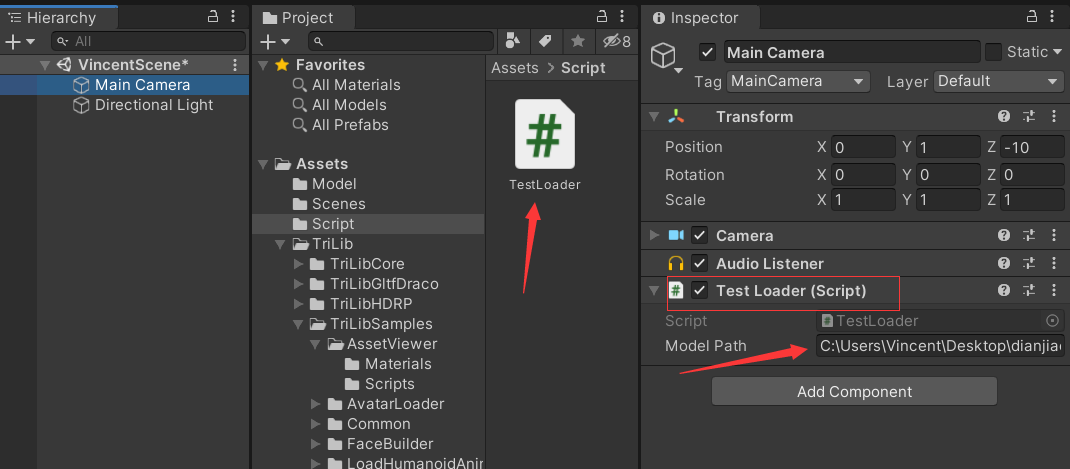Open help for the Camera component
This screenshot has height=469, width=1070.
[1004, 236]
